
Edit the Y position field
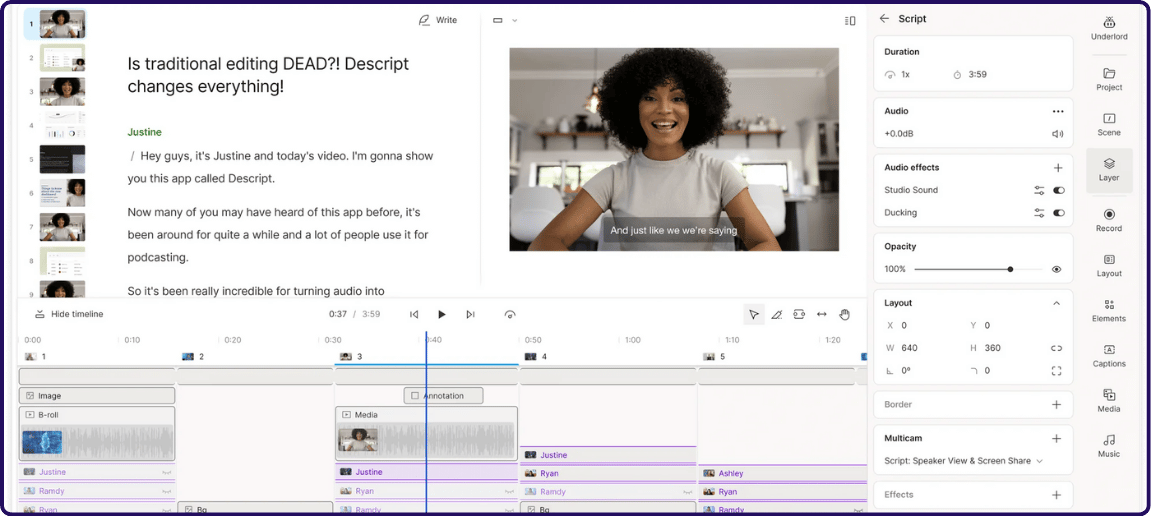[987, 325]
